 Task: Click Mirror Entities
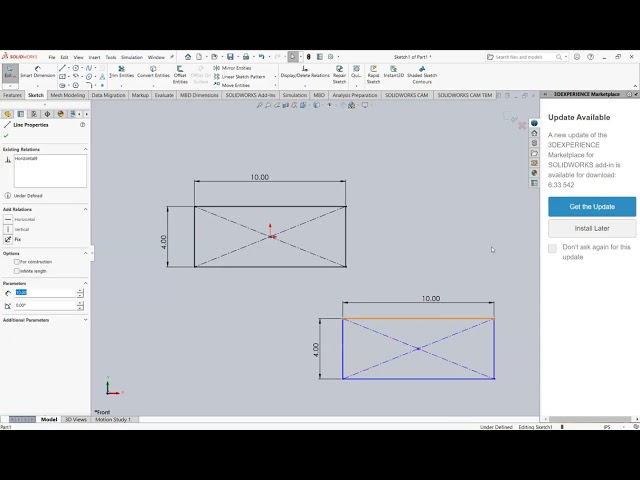(x=232, y=68)
